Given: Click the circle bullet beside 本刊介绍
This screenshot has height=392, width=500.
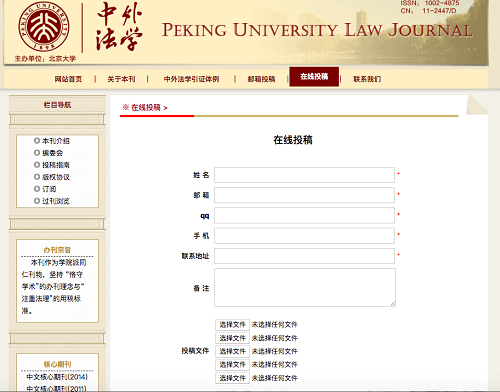Looking at the screenshot, I should point(37,141).
